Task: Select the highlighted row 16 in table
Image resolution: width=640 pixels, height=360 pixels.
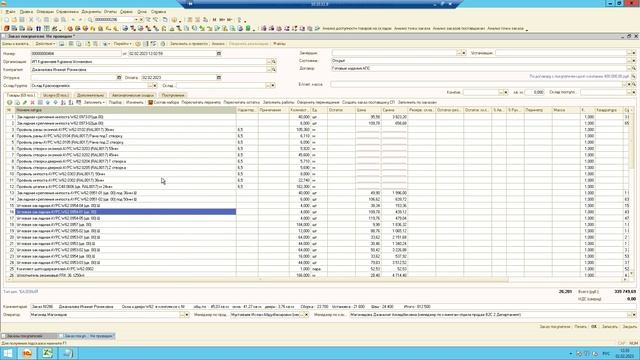Action: (126, 212)
